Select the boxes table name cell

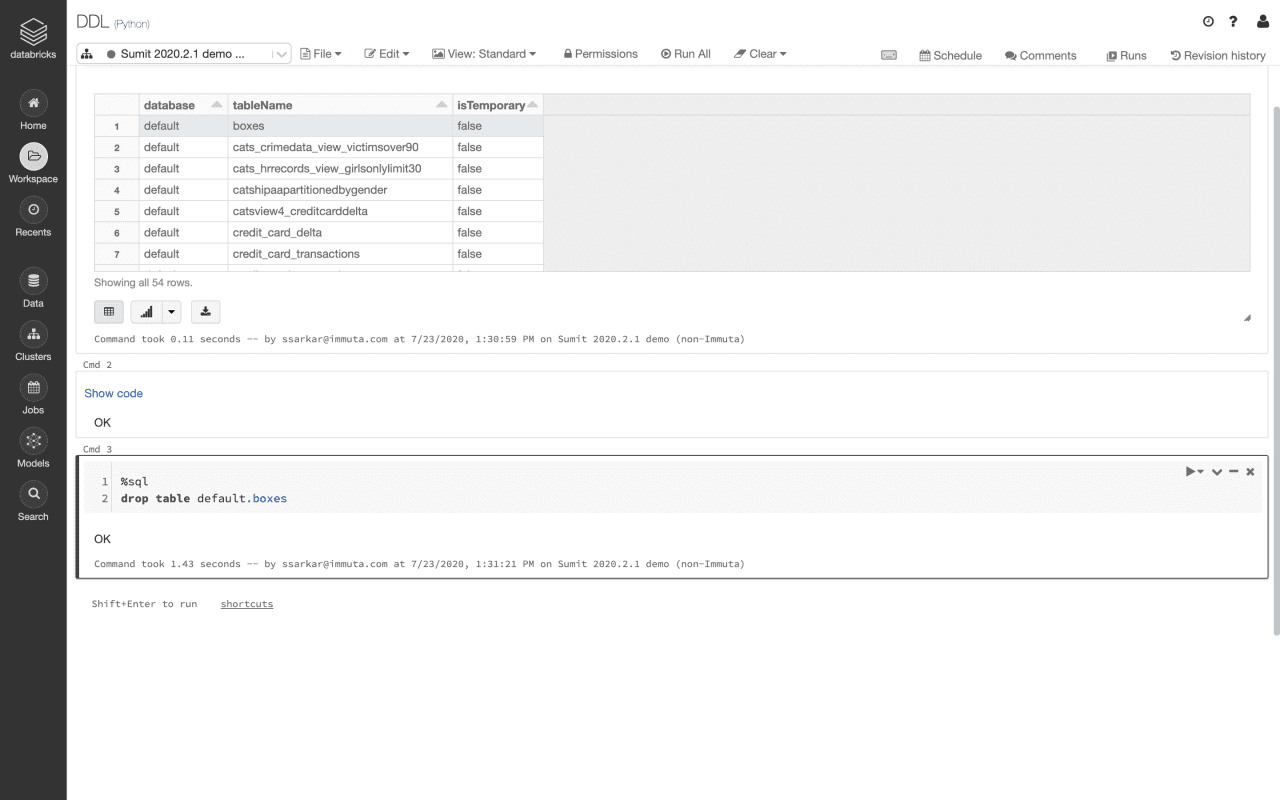pyautogui.click(x=340, y=126)
